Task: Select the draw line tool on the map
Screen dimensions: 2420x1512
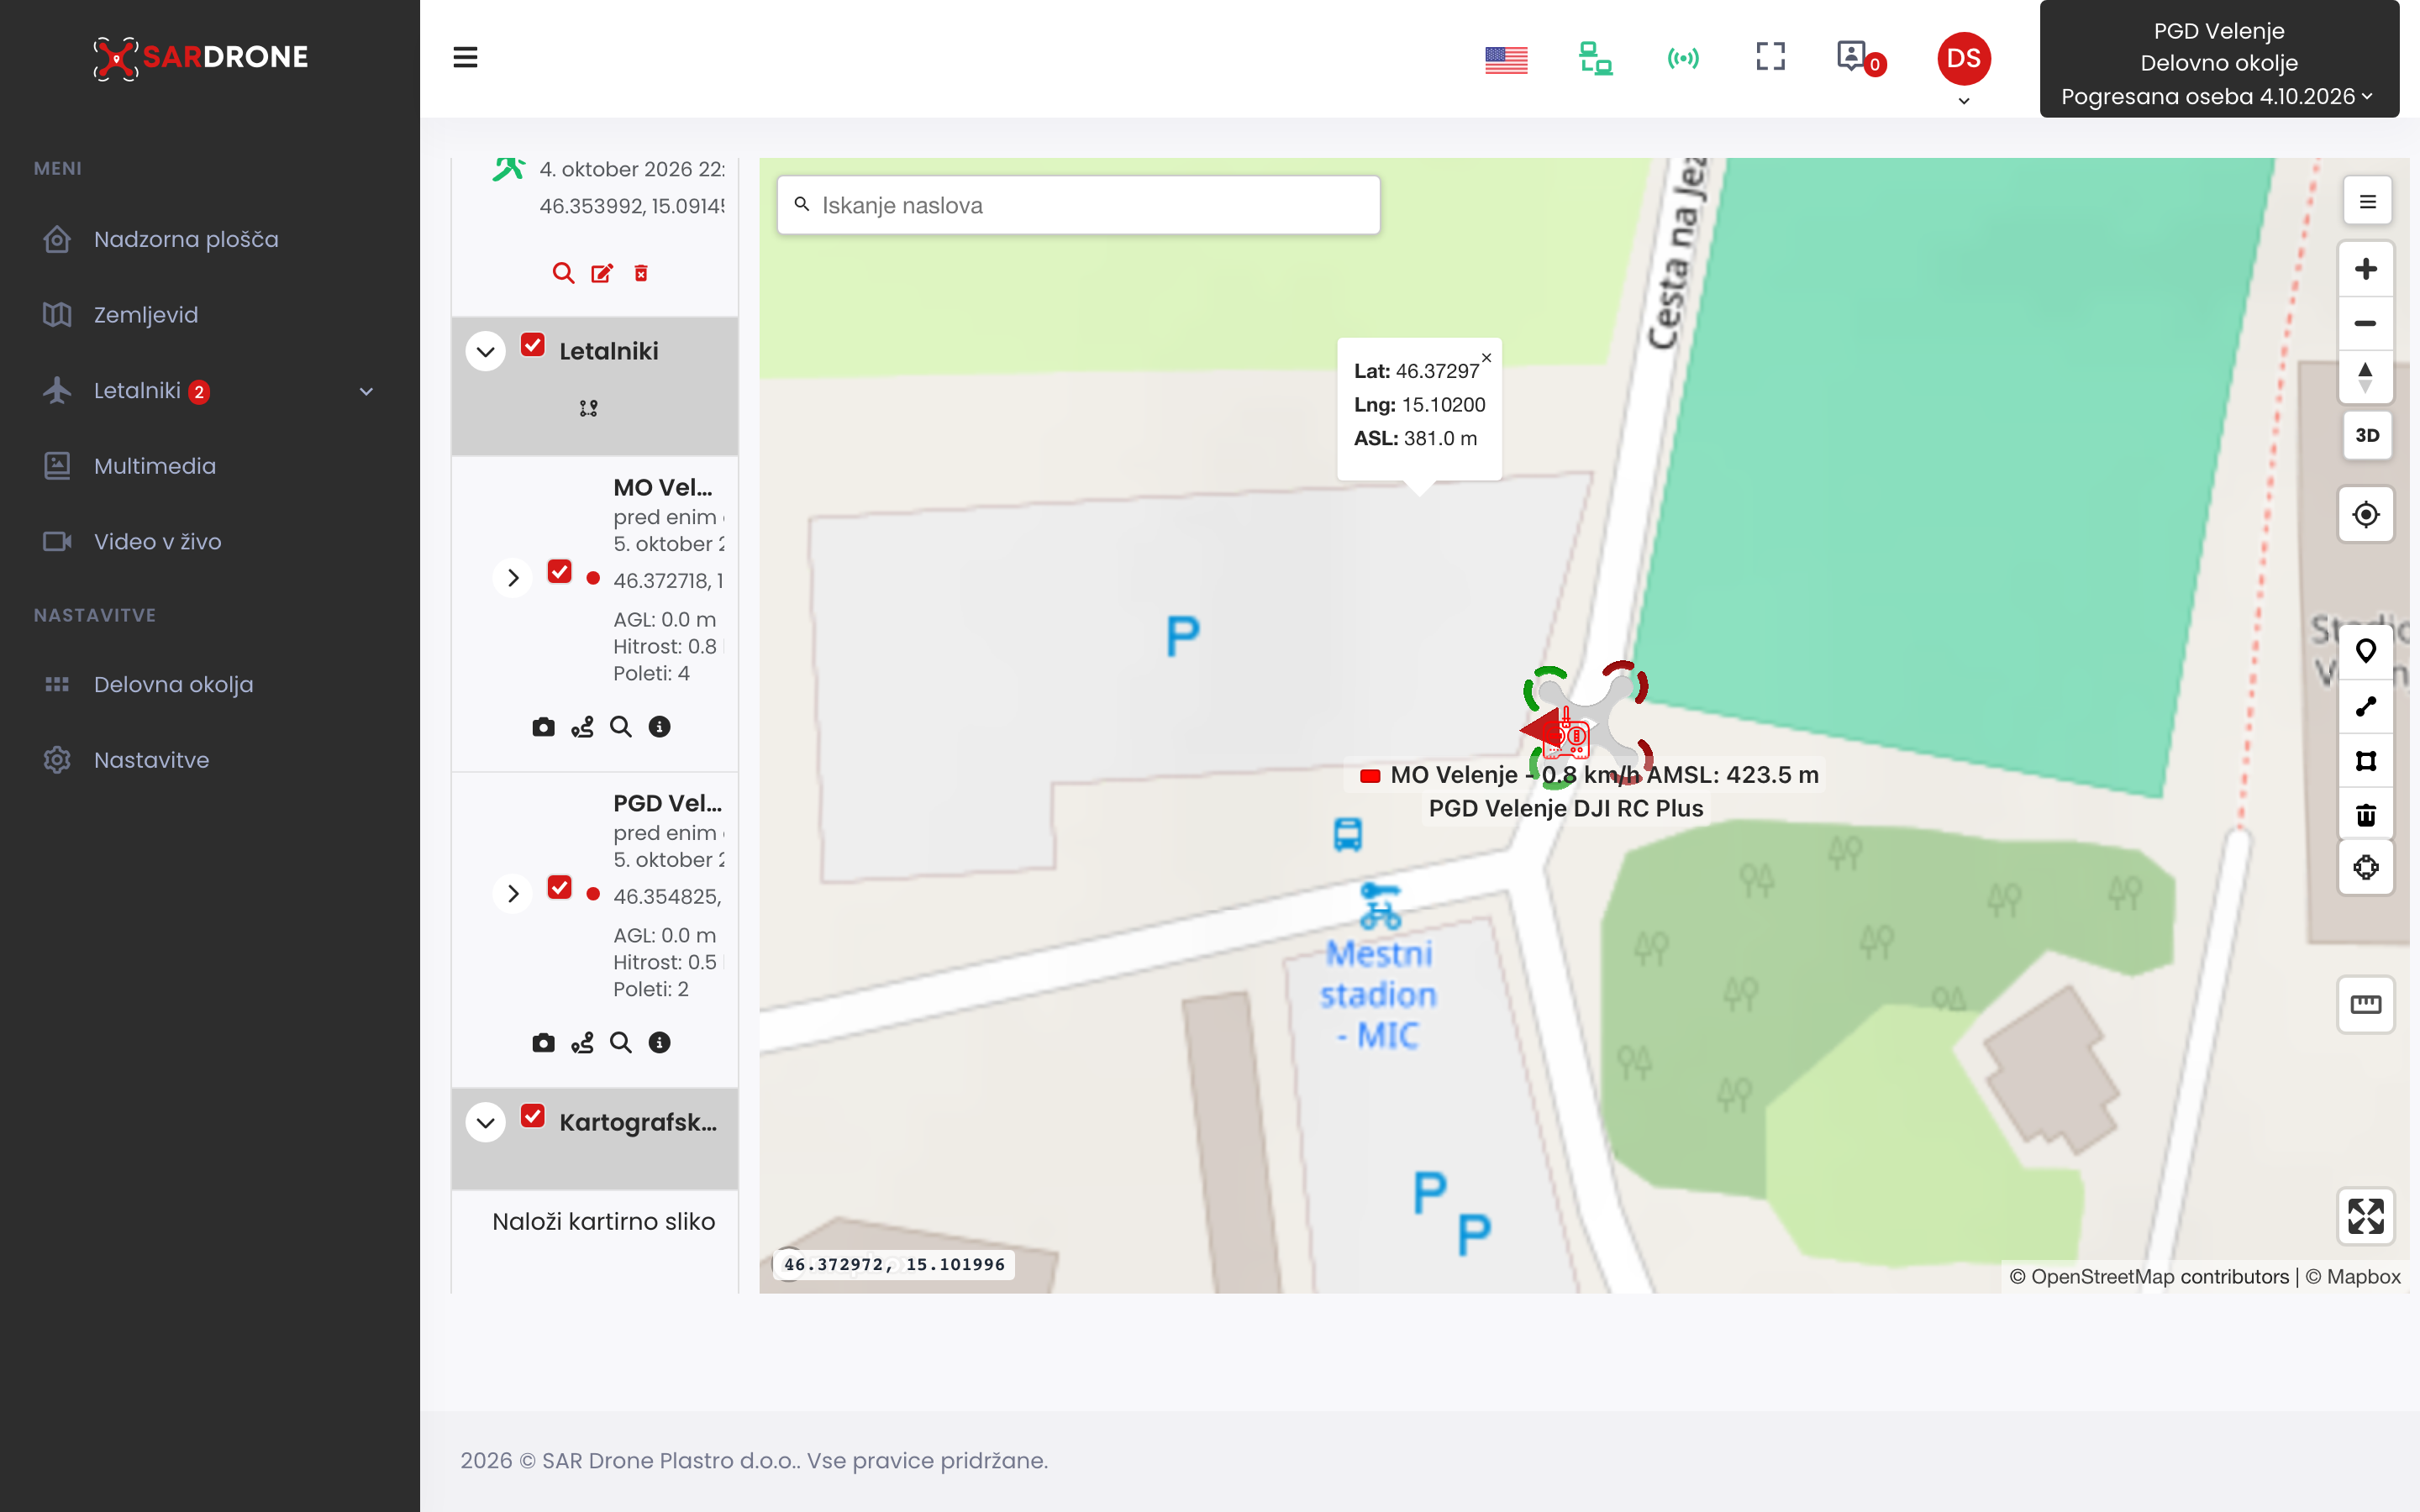Action: (x=2366, y=707)
